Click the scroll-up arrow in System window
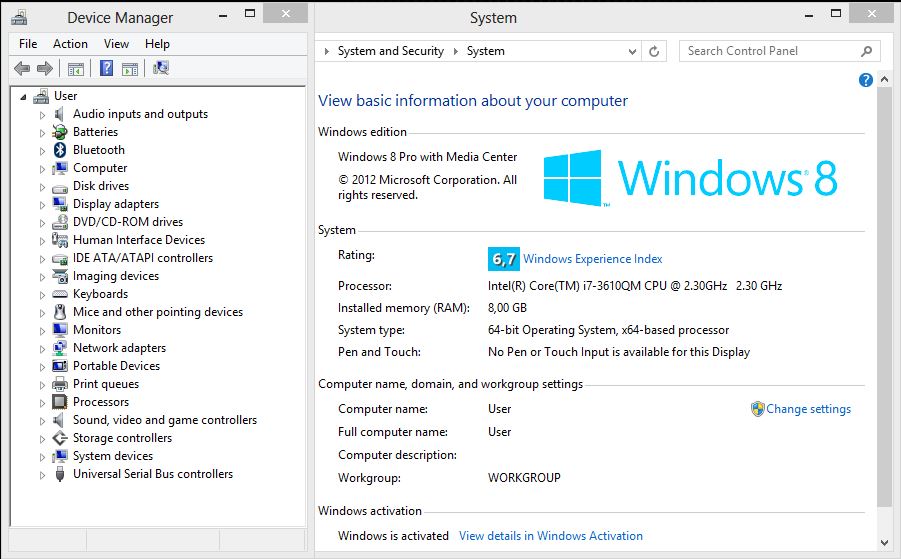Screen dimensions: 901x559 pos(885,79)
